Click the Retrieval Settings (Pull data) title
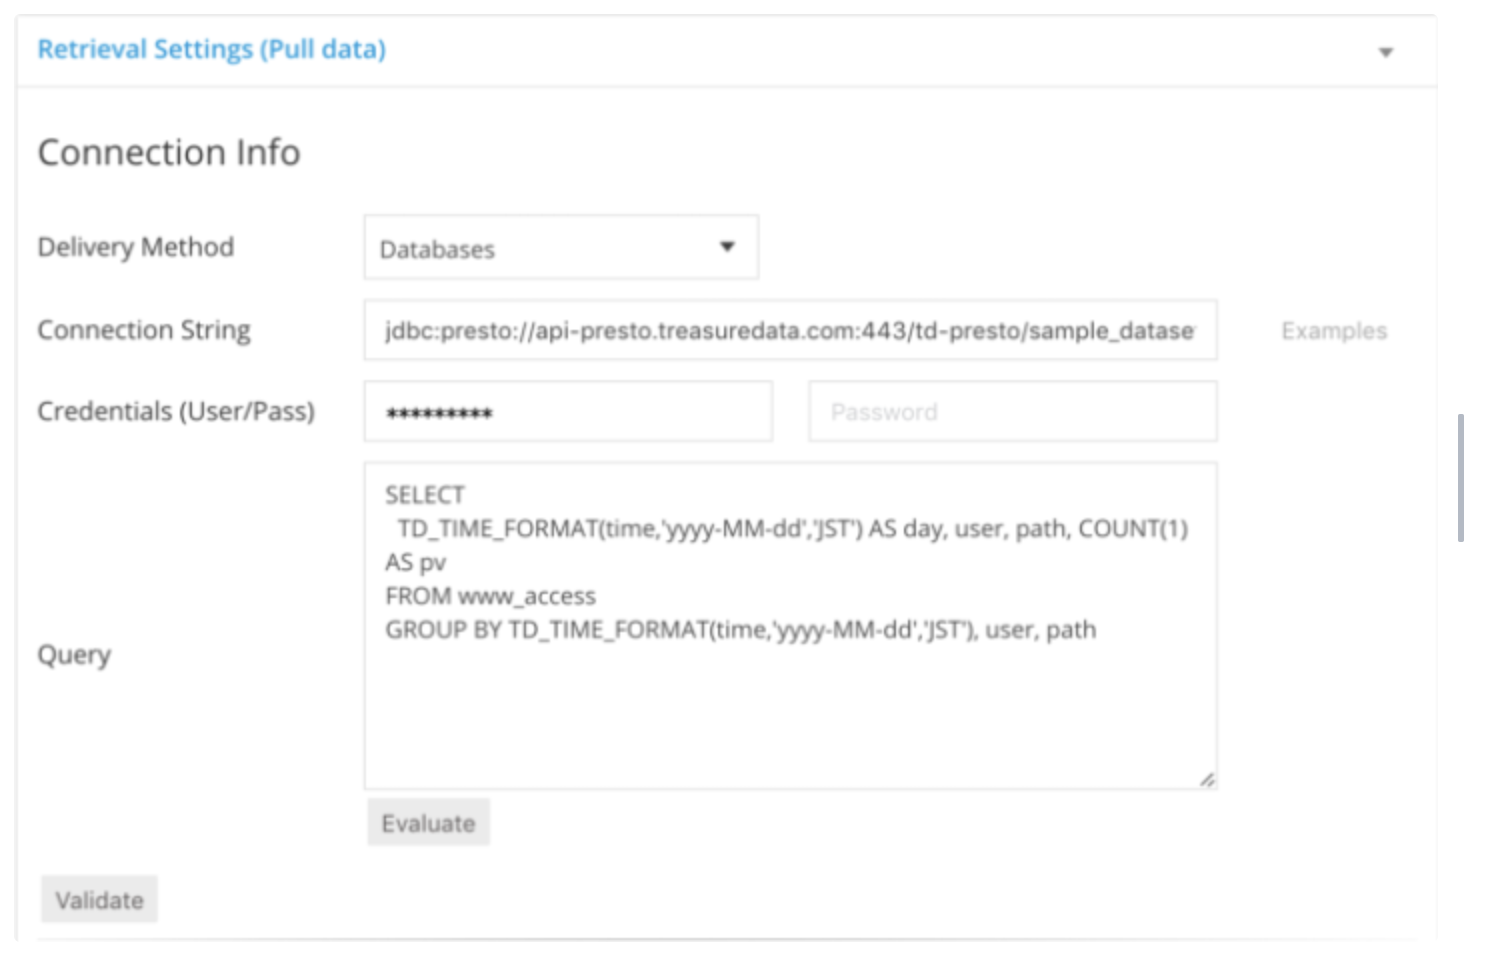Screen dimensions: 1498x976 pos(211,49)
